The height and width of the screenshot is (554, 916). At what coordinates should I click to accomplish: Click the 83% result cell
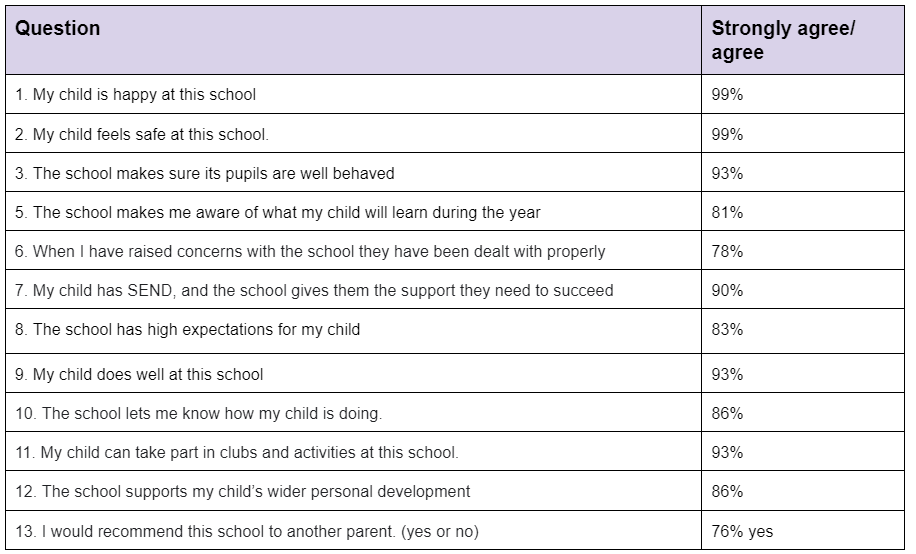coord(803,331)
